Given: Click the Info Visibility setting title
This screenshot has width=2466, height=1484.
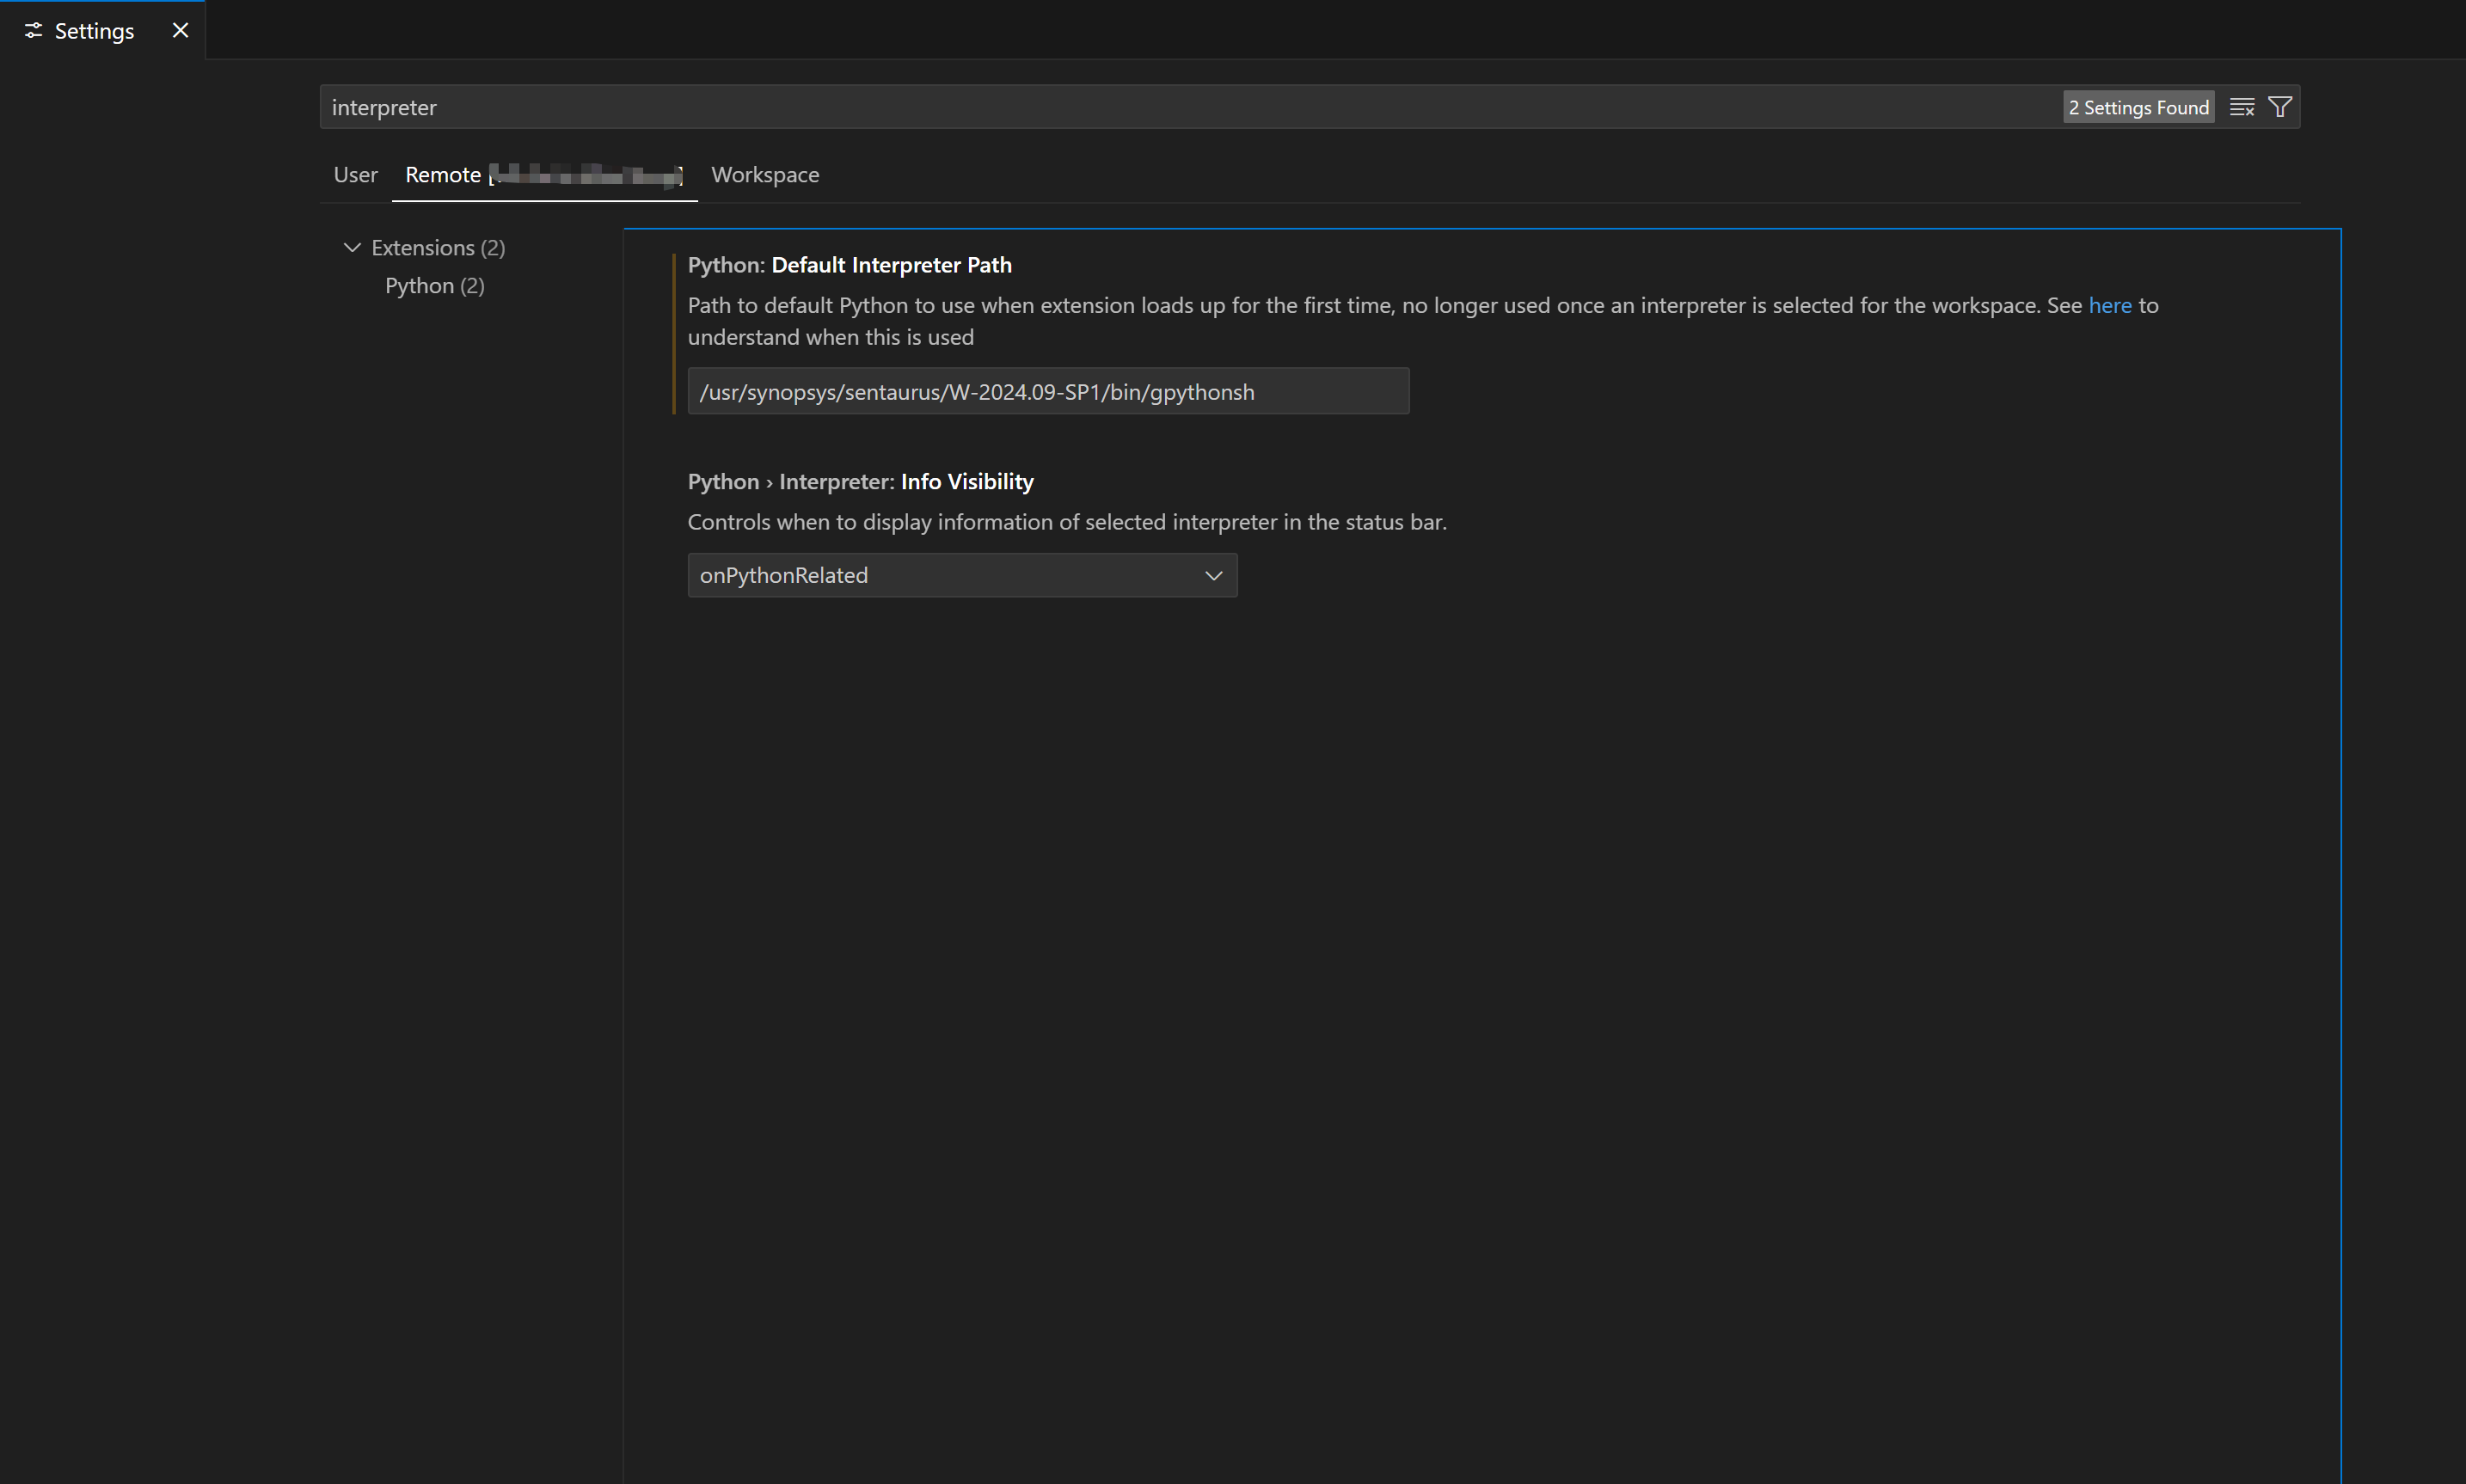Looking at the screenshot, I should 860,481.
